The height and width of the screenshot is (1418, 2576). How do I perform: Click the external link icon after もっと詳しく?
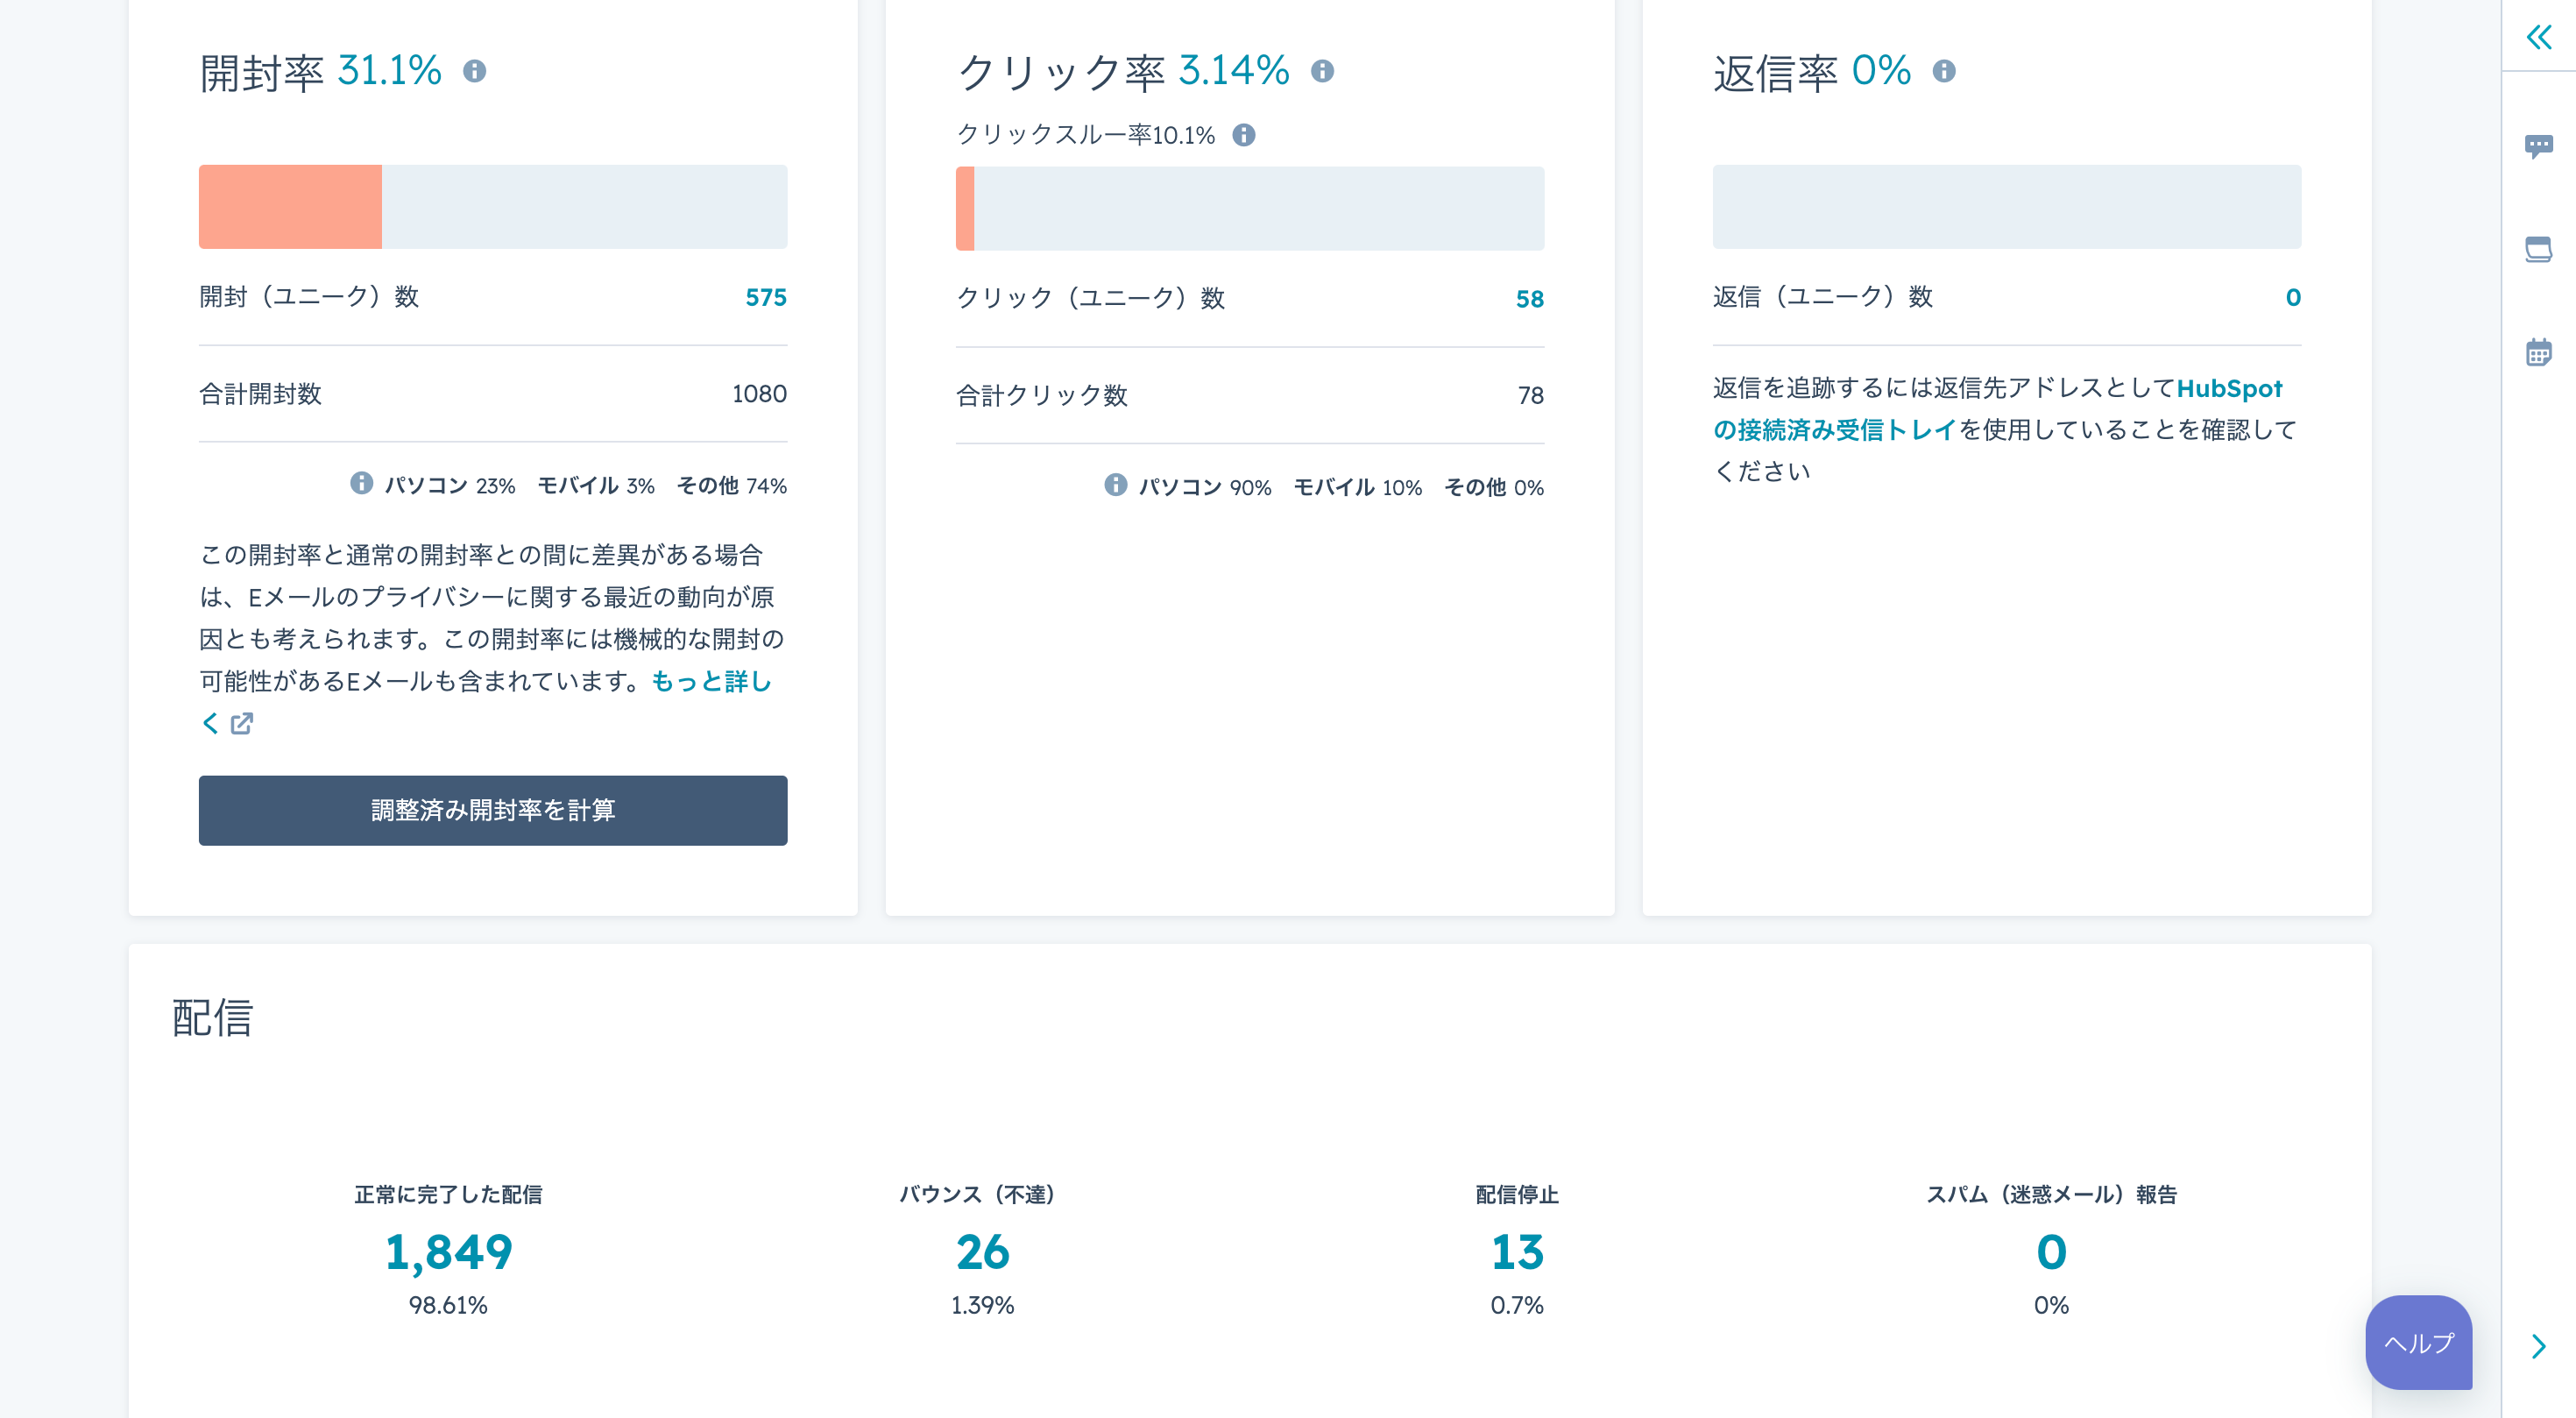(242, 723)
